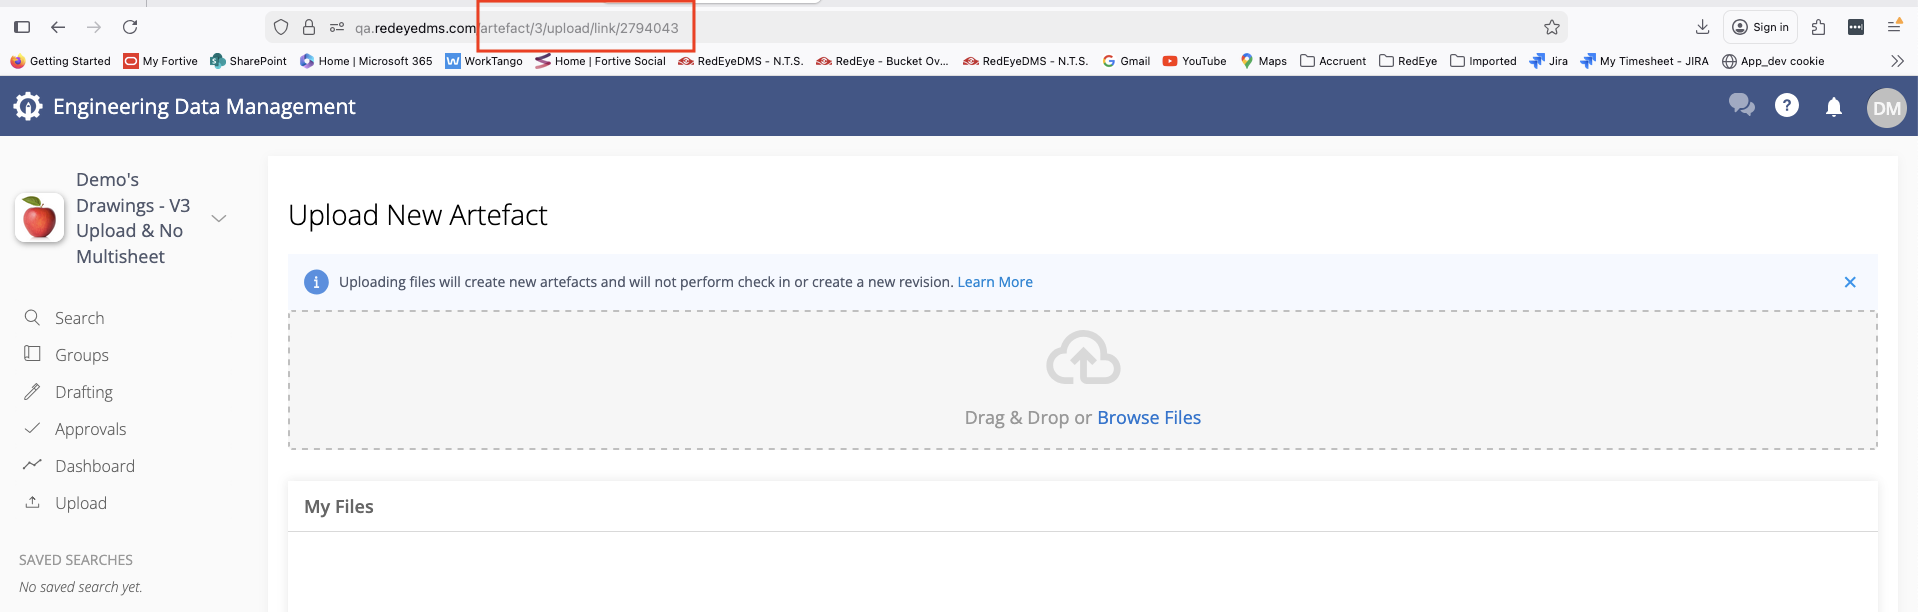This screenshot has width=1918, height=612.
Task: Click the blue info icon in banner
Action: click(x=316, y=282)
